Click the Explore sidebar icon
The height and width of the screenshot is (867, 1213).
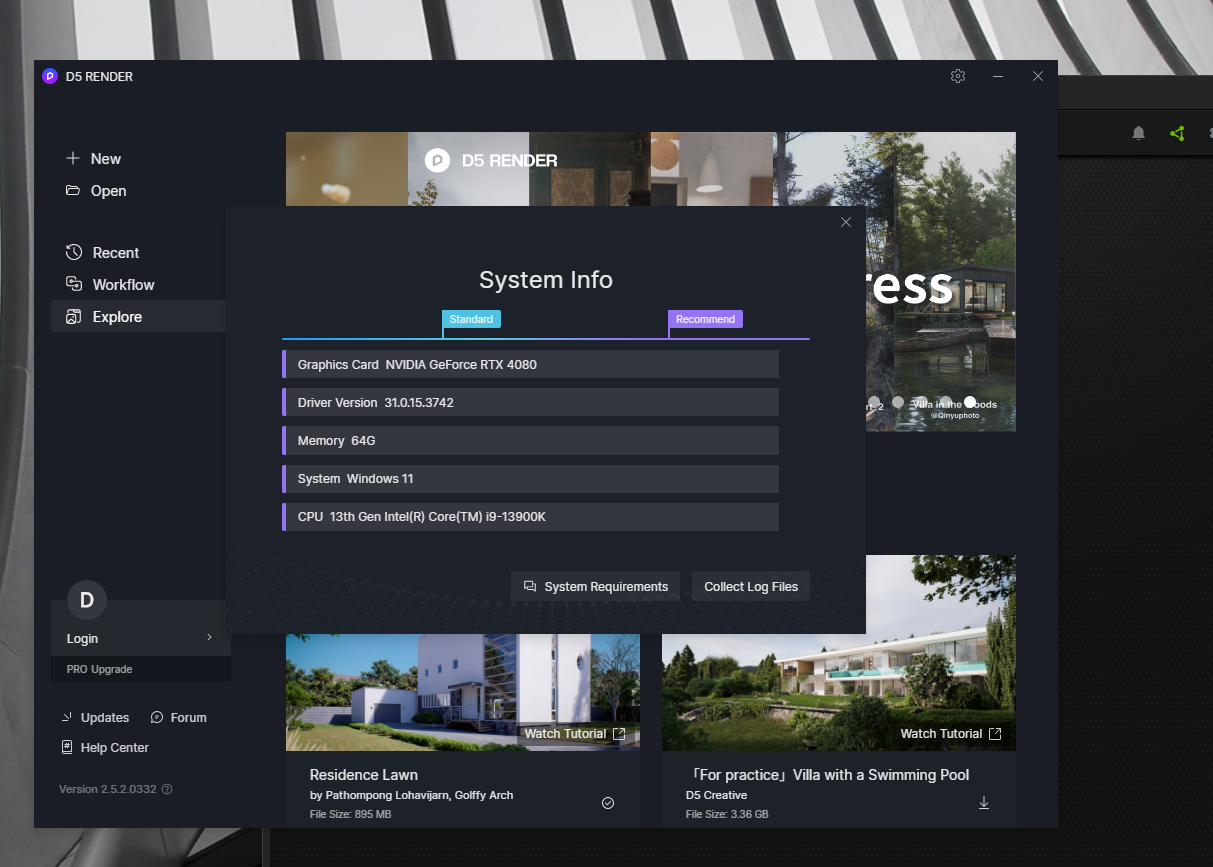click(x=73, y=316)
